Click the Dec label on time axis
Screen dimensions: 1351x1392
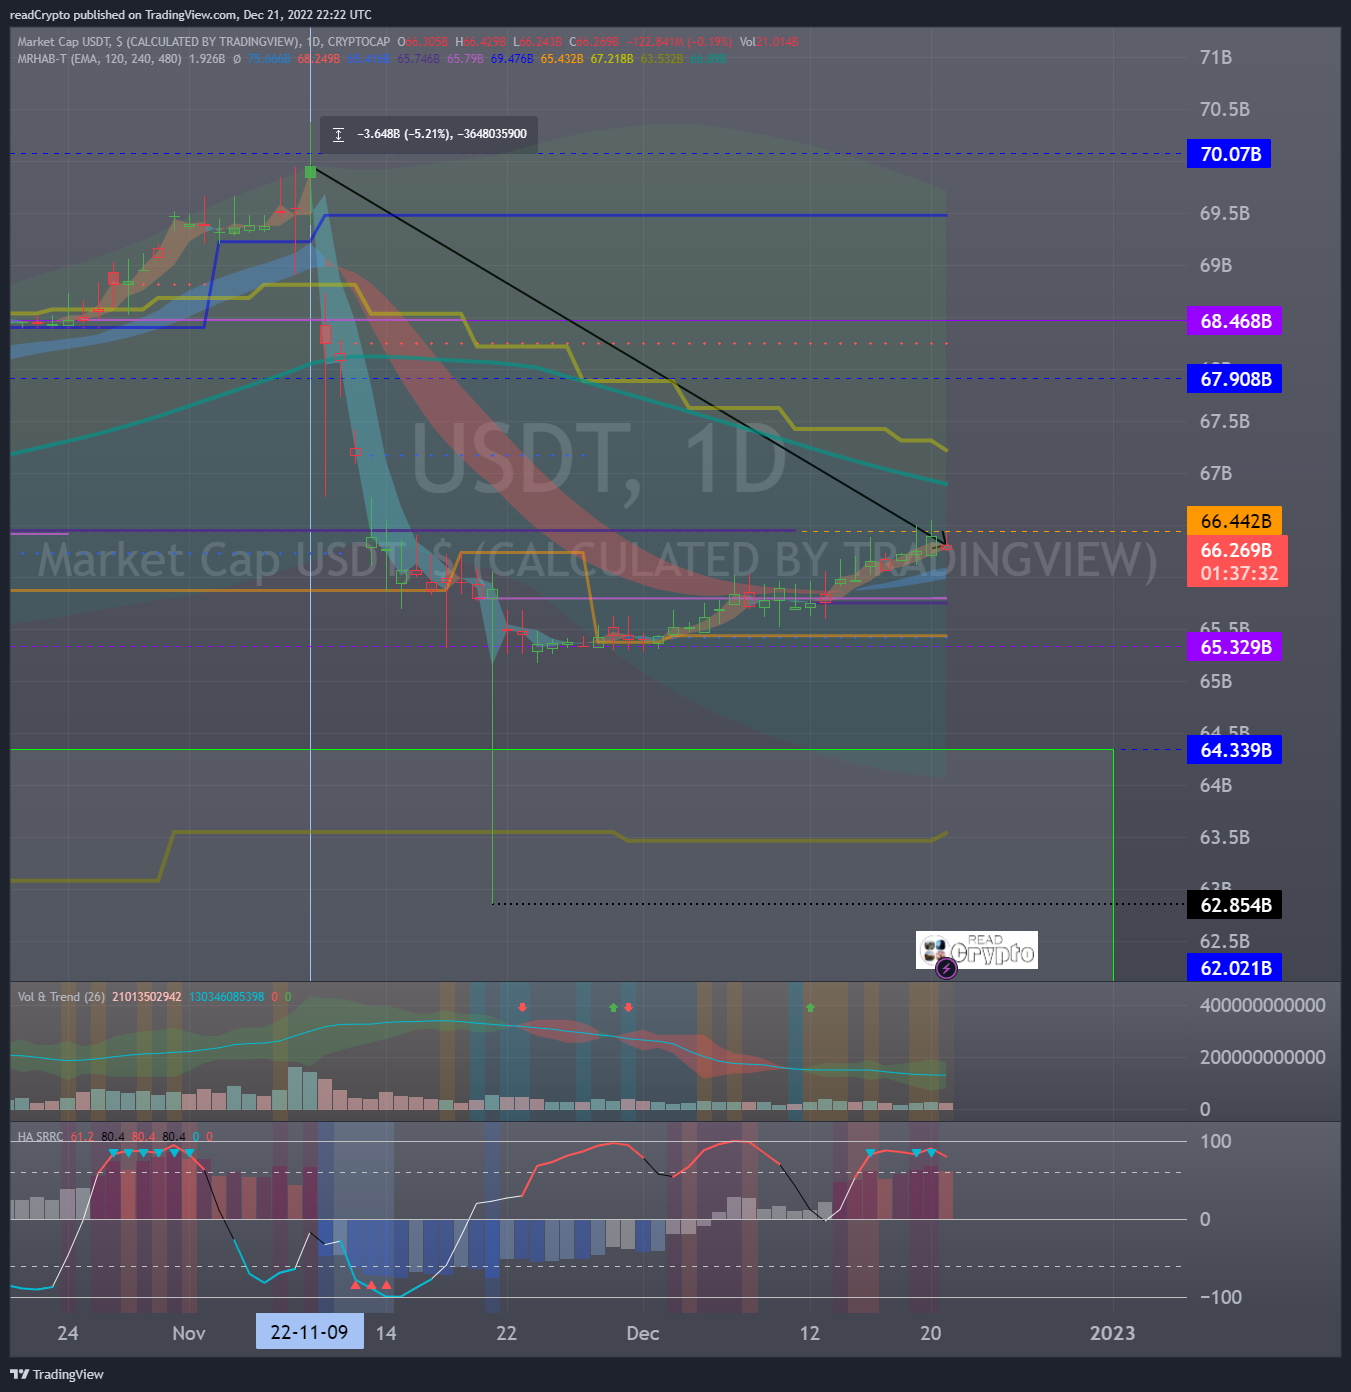click(x=643, y=1333)
